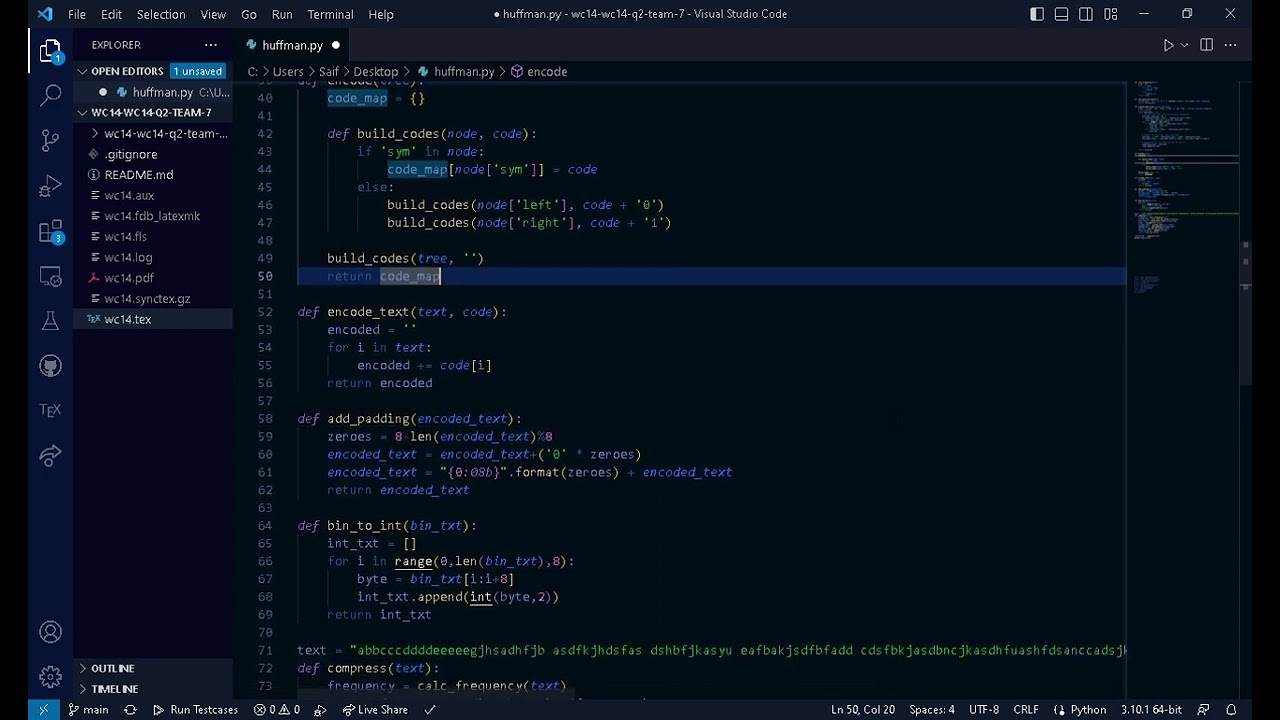
Task: Switch git branch via main in status bar
Action: [x=88, y=710]
